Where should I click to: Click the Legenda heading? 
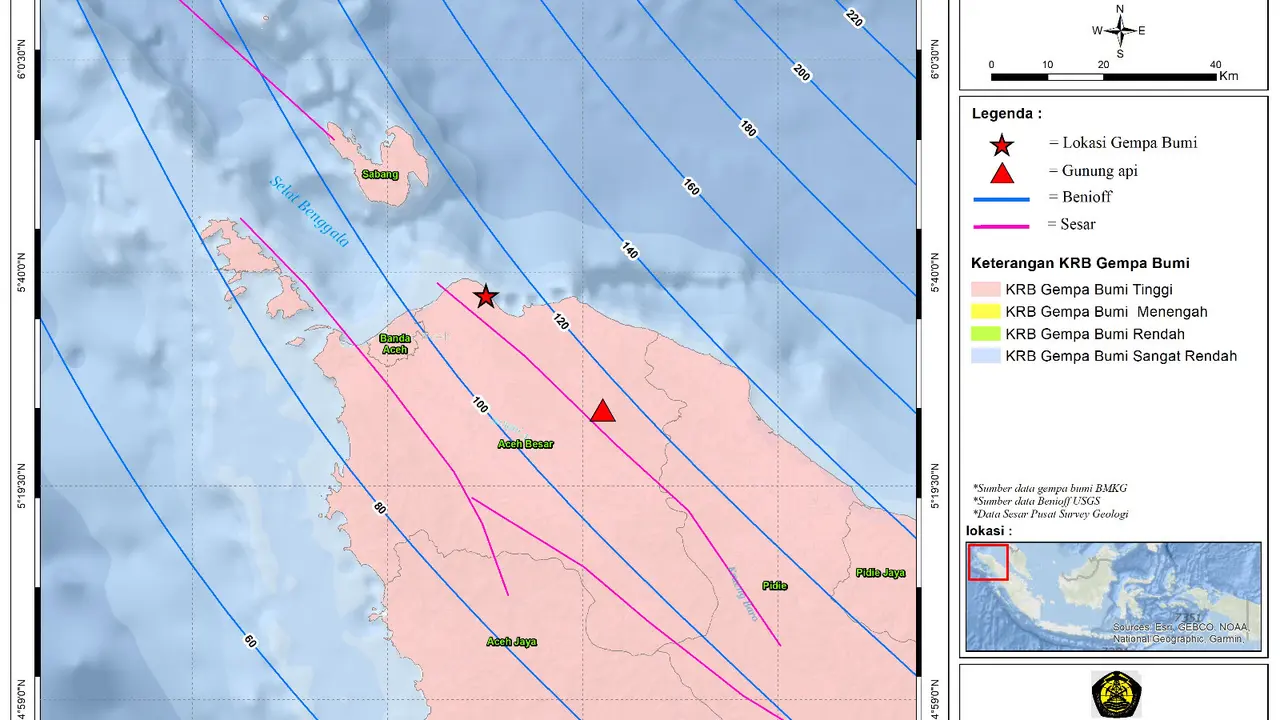click(x=1006, y=114)
